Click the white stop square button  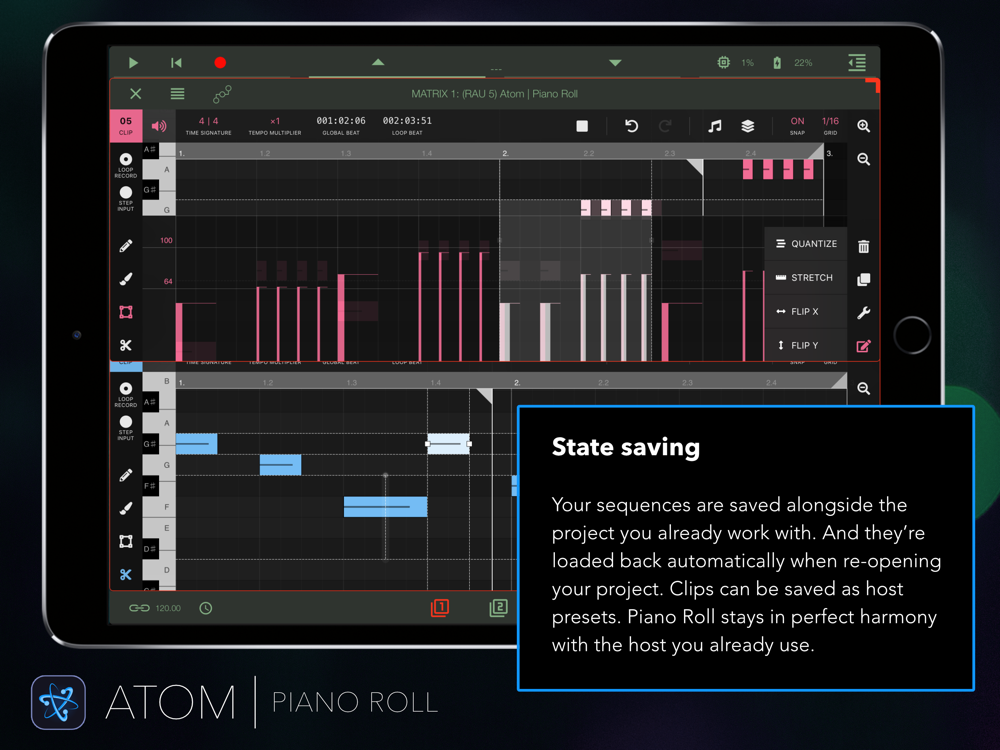[x=582, y=126]
